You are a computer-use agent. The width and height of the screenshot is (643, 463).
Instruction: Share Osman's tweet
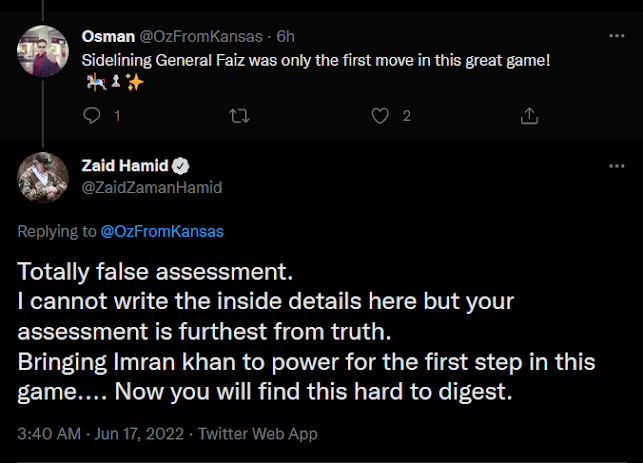(x=526, y=117)
